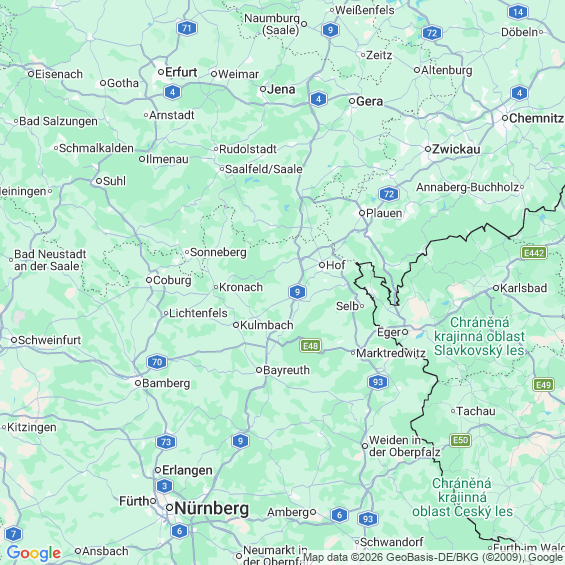Click the Google logo

click(x=34, y=553)
